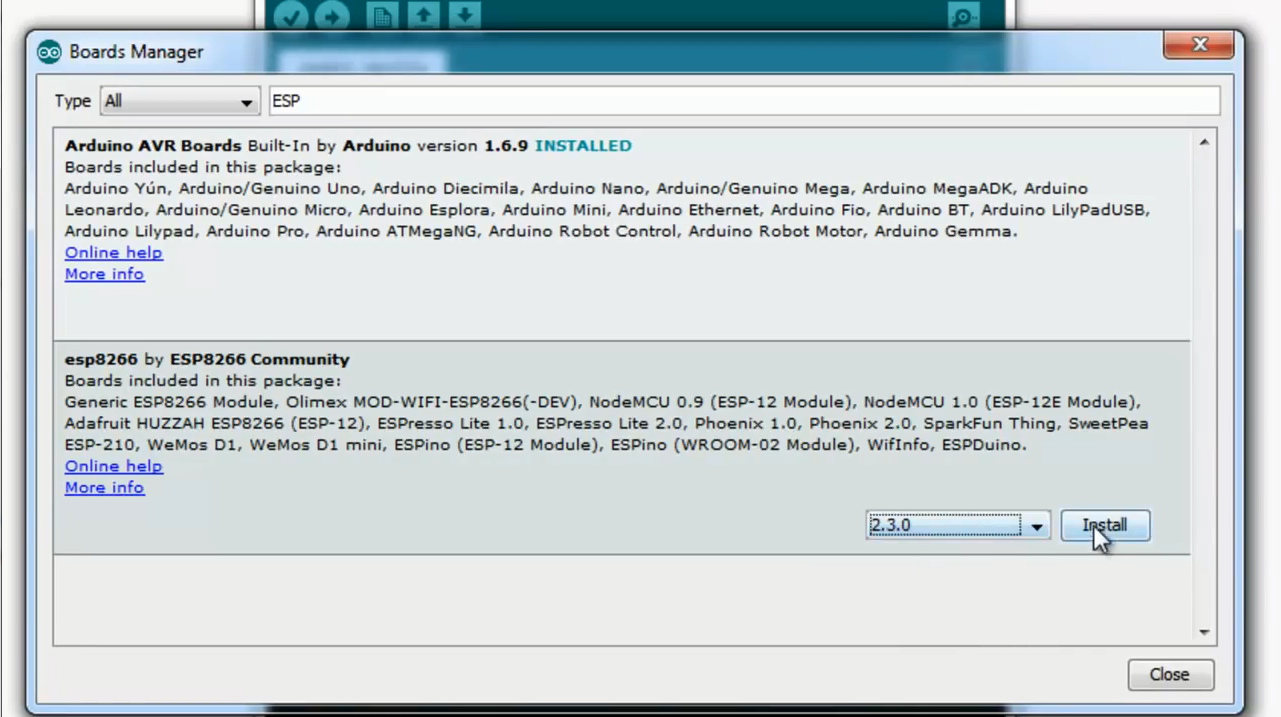Open the Type filter dropdown

[x=180, y=102]
